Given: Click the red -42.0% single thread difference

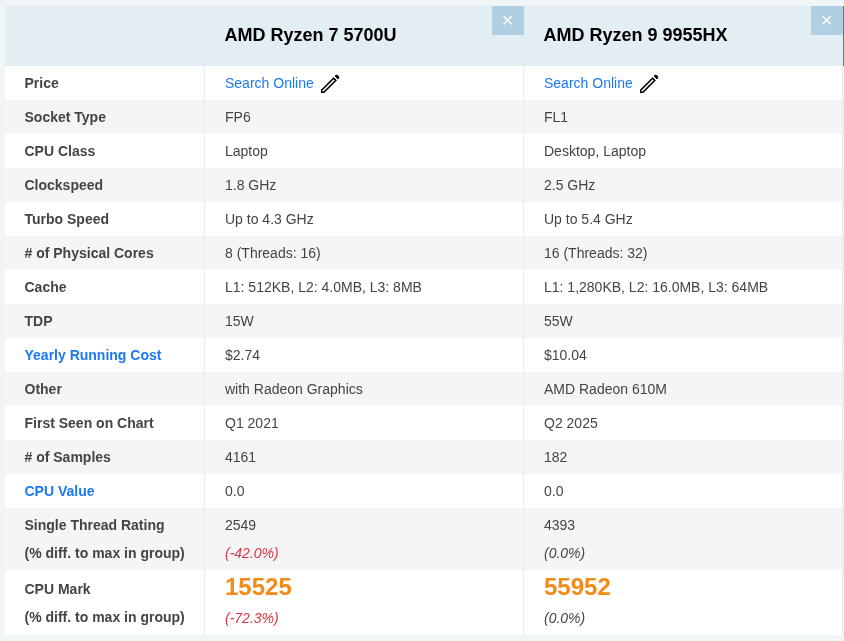Looking at the screenshot, I should click(252, 553).
